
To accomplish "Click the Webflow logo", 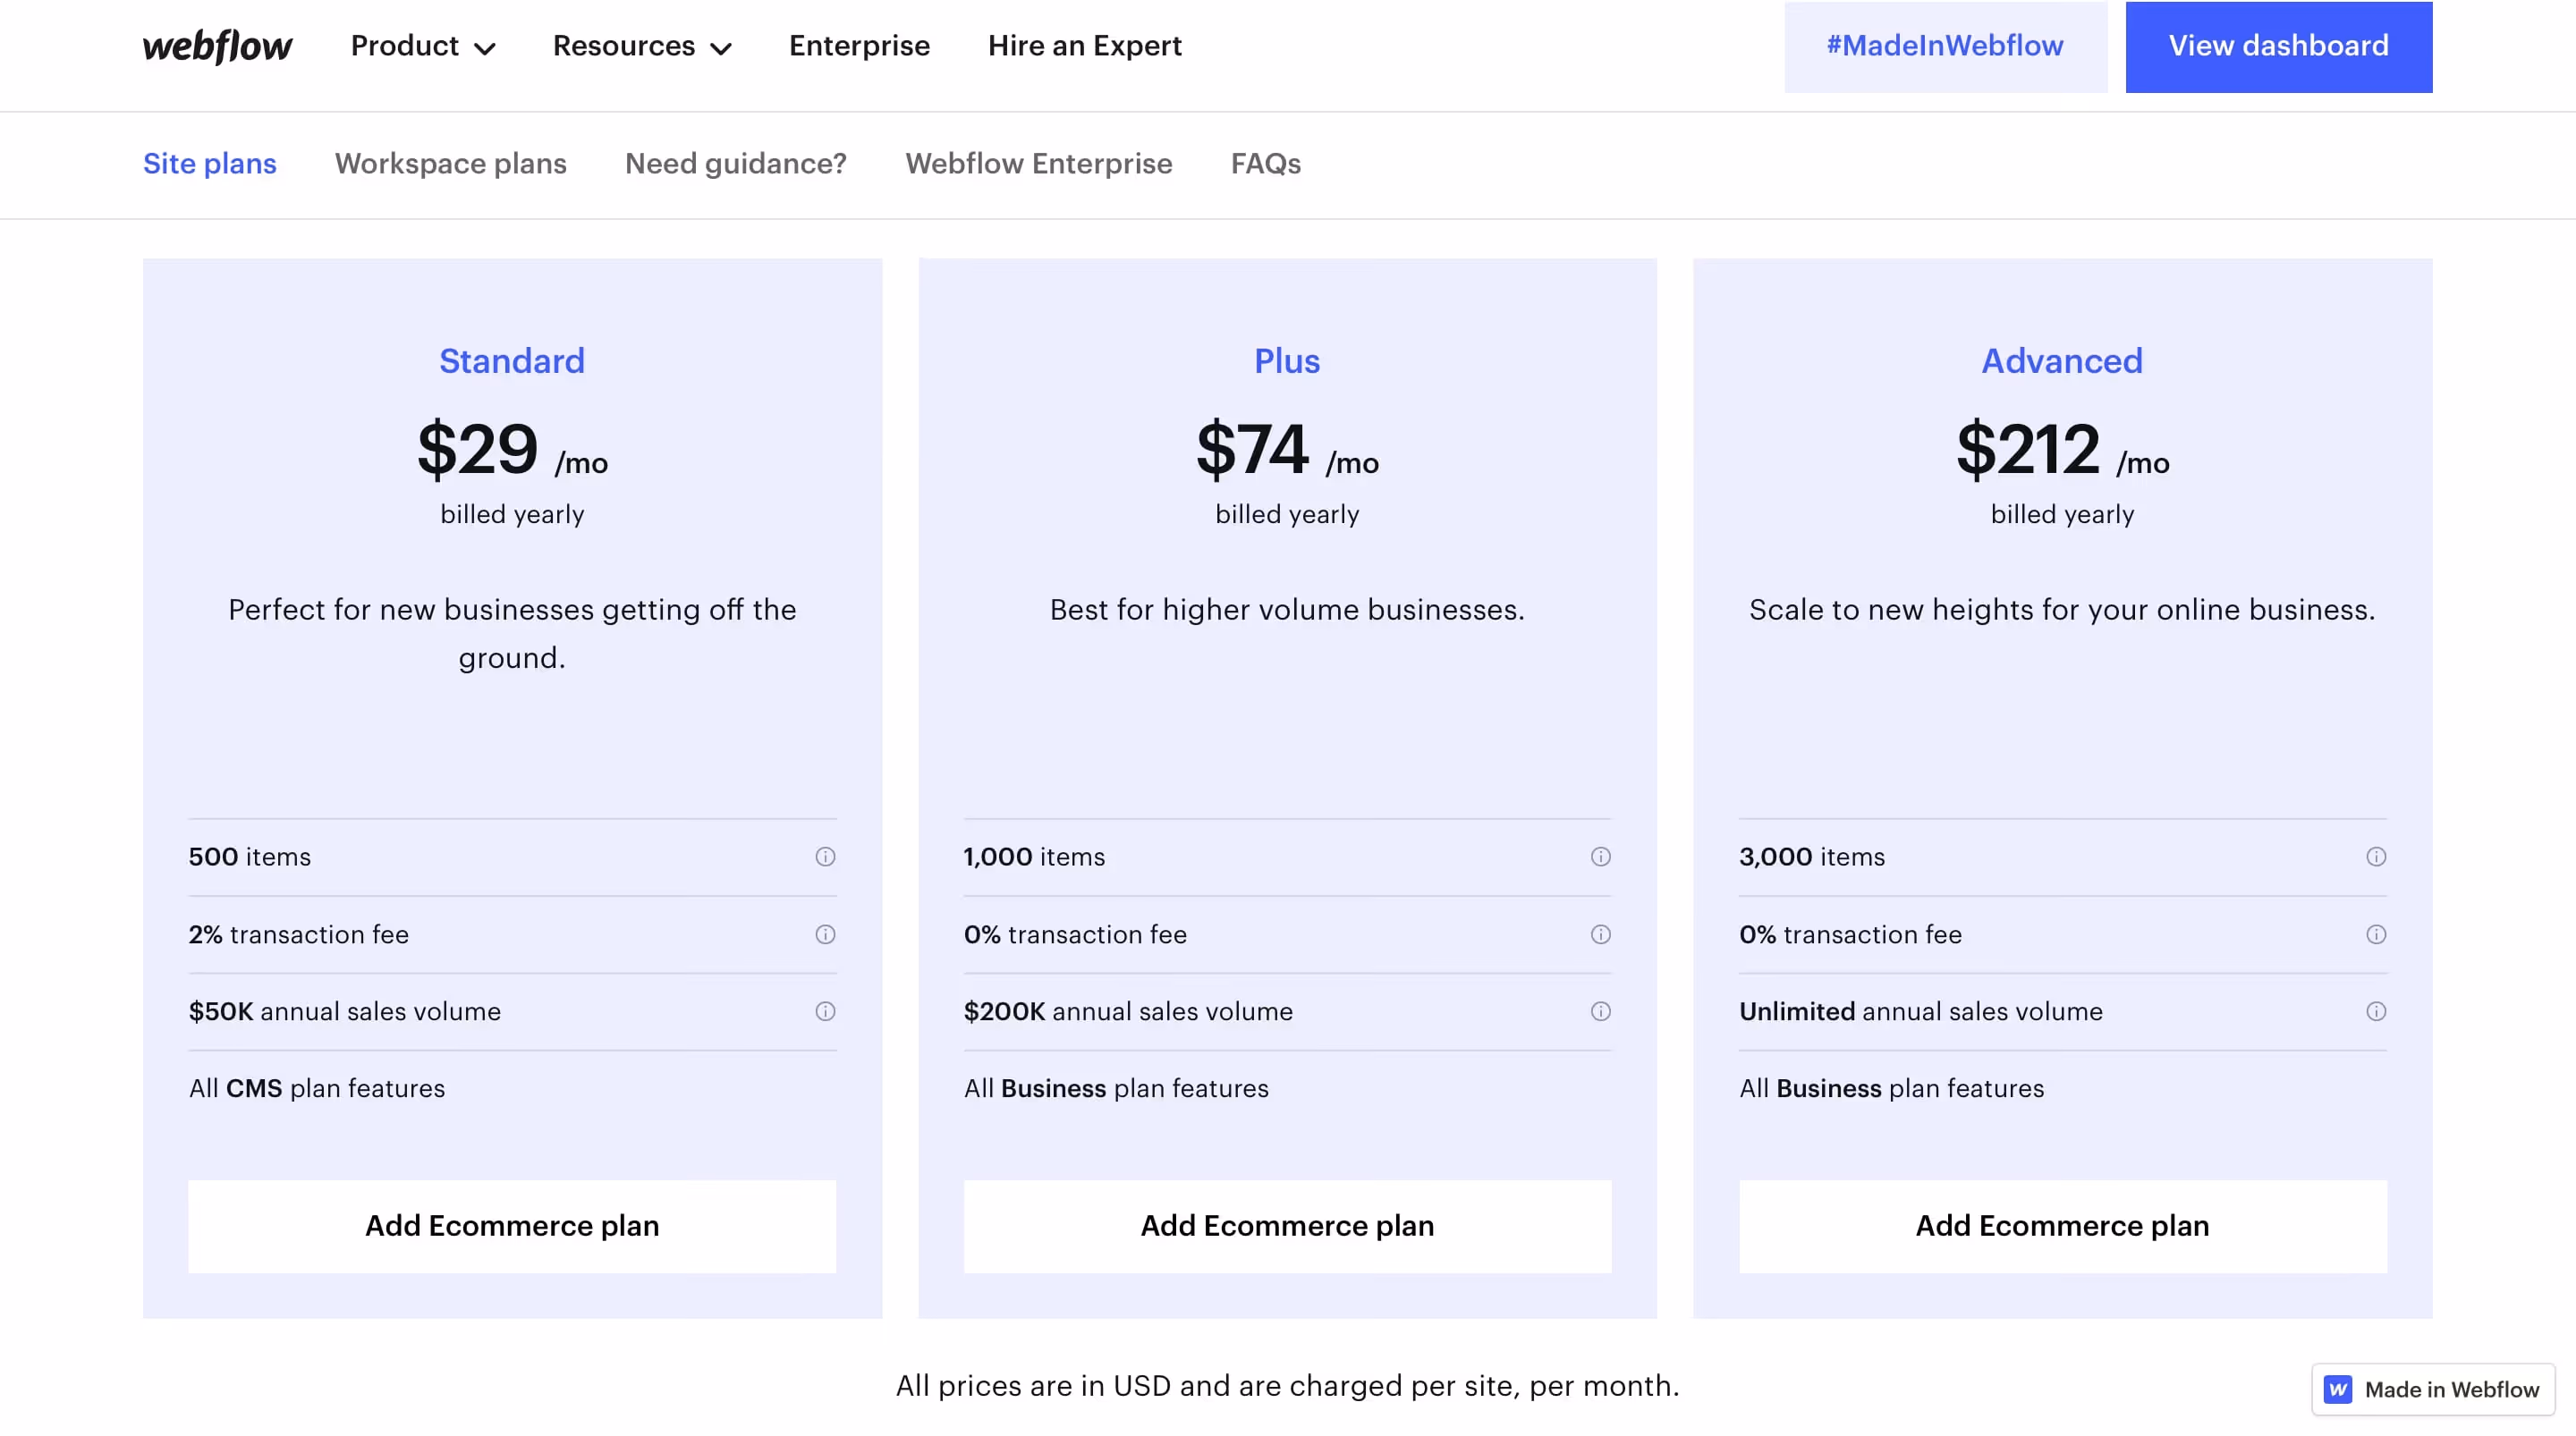I will coord(217,46).
